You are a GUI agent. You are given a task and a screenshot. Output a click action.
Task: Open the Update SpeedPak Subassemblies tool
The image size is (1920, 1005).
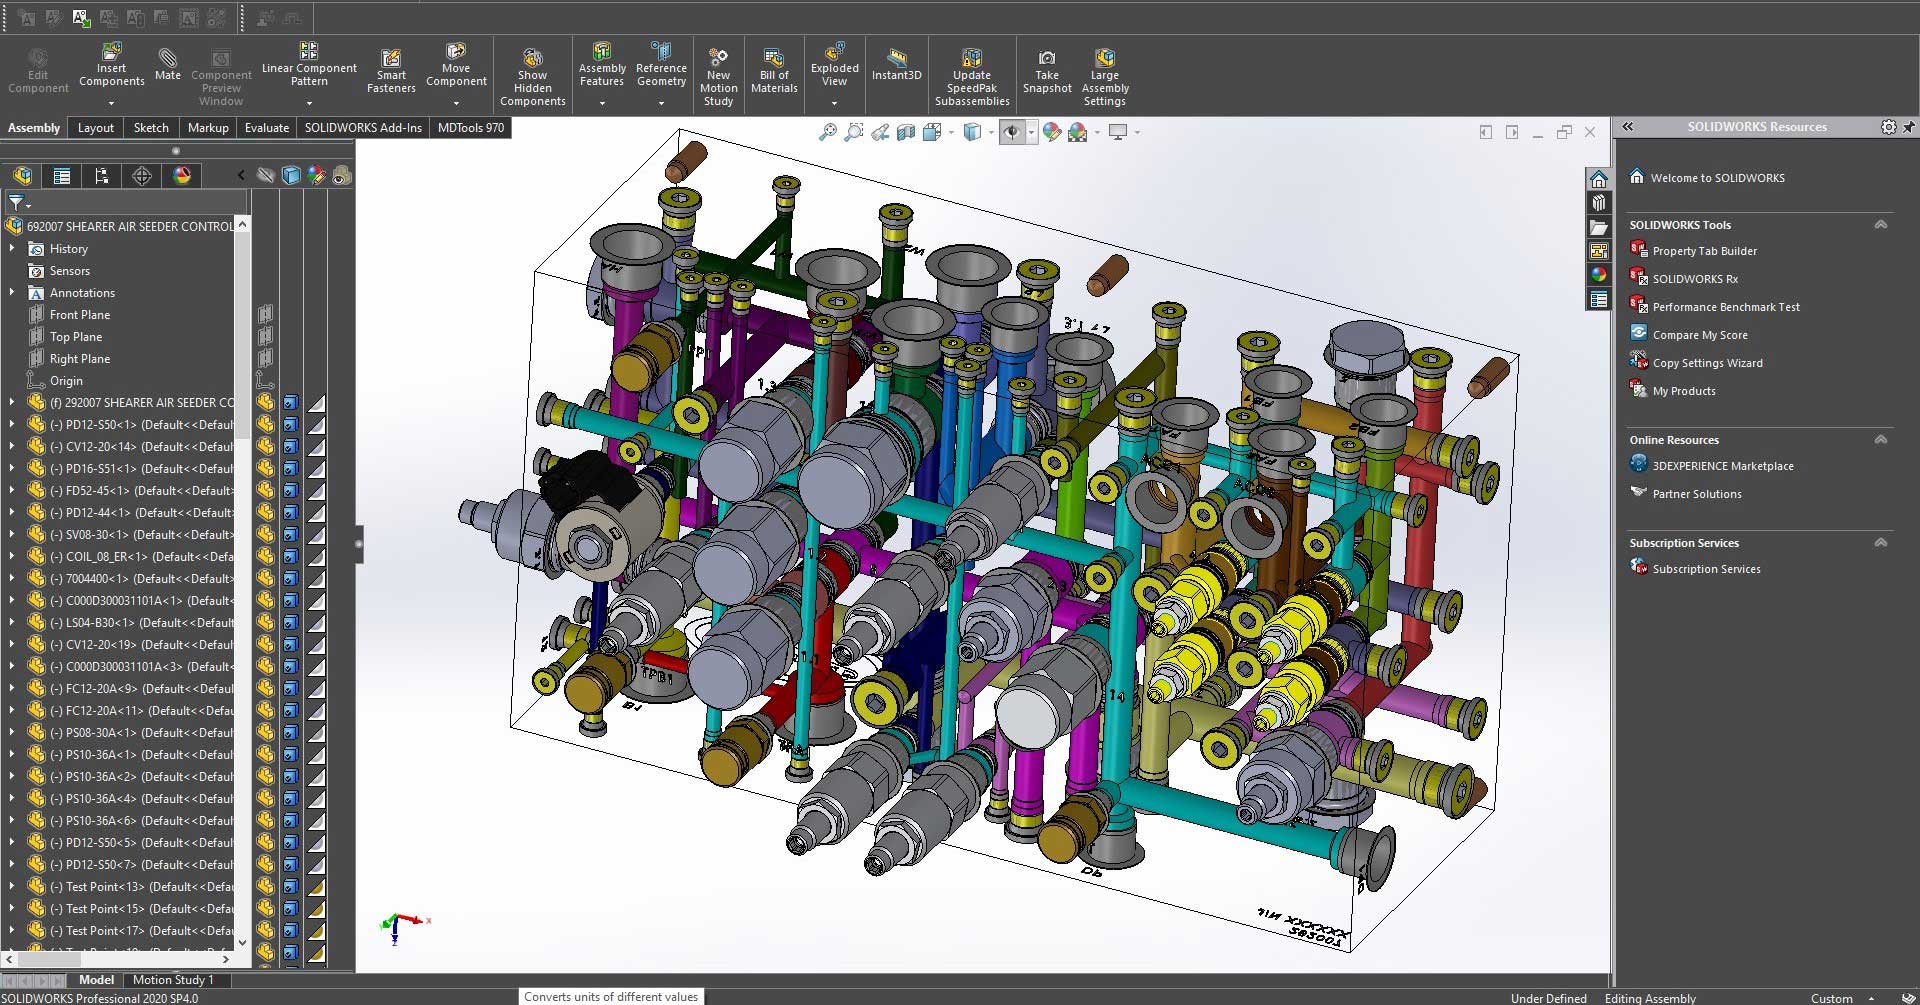click(972, 76)
